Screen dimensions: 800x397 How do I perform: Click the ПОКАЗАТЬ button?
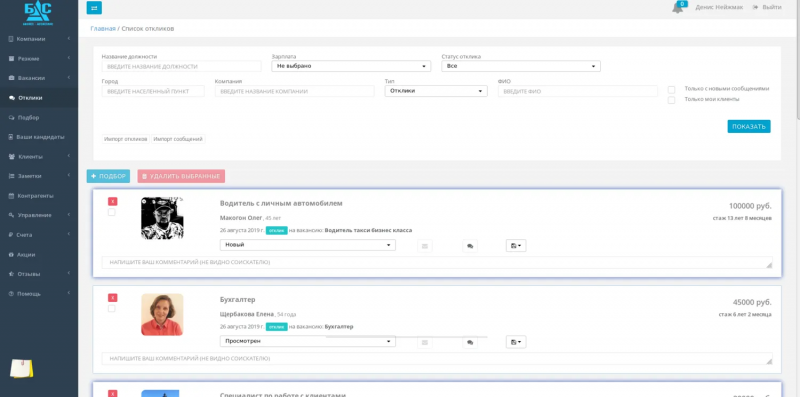748,127
